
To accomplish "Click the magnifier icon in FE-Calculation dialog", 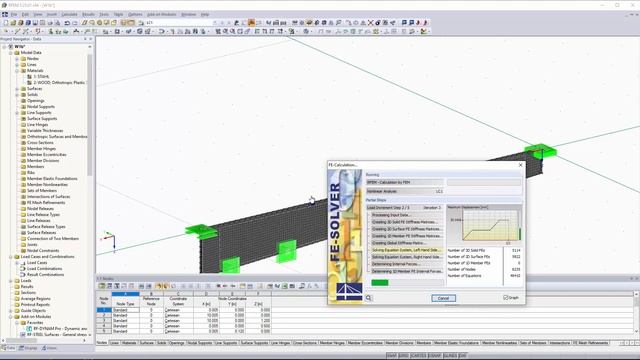I will tap(369, 298).
